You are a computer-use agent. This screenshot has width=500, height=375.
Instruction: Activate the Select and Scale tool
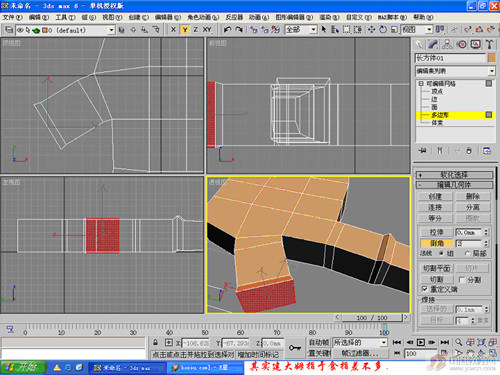[394, 30]
